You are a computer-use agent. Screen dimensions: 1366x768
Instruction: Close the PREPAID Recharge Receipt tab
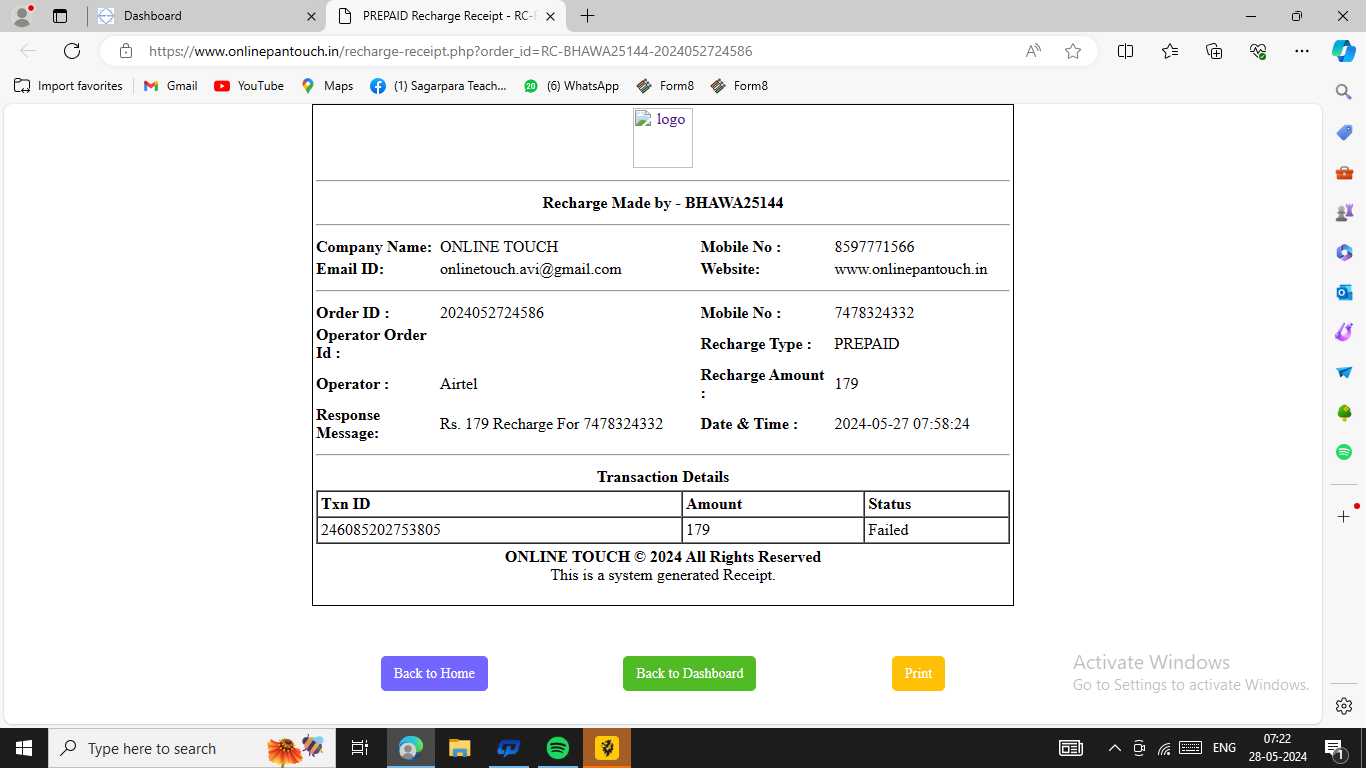[550, 16]
